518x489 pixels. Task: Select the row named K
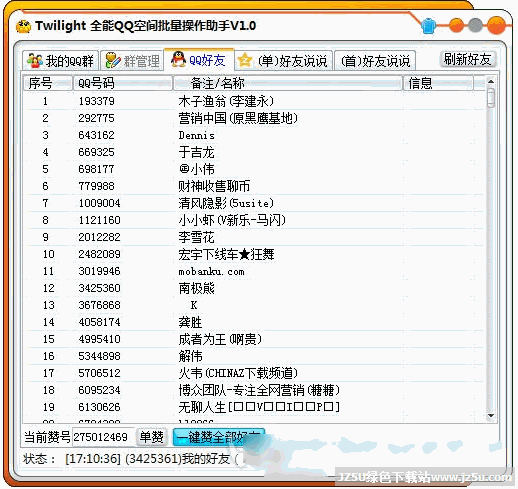[254, 305]
